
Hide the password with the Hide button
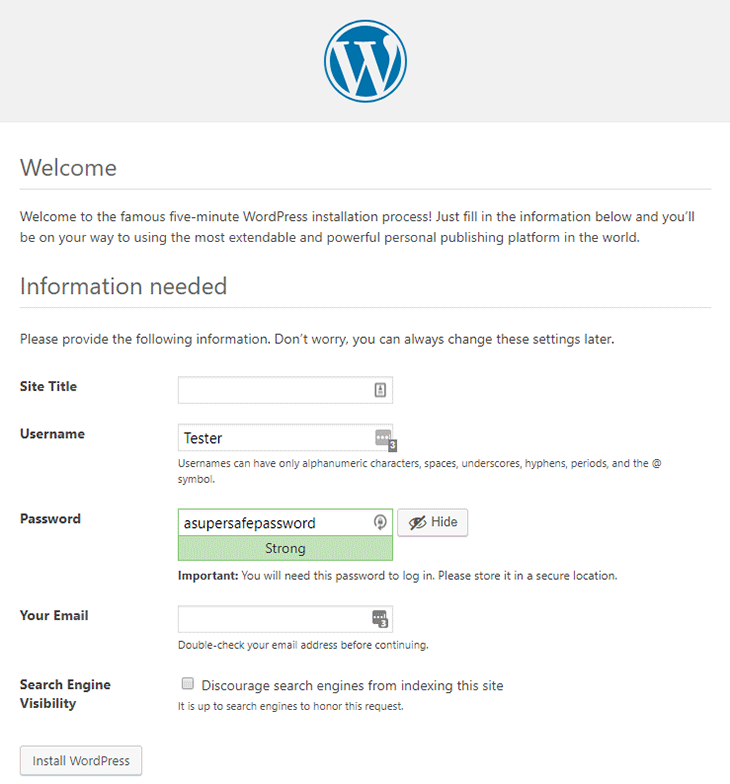(x=432, y=522)
